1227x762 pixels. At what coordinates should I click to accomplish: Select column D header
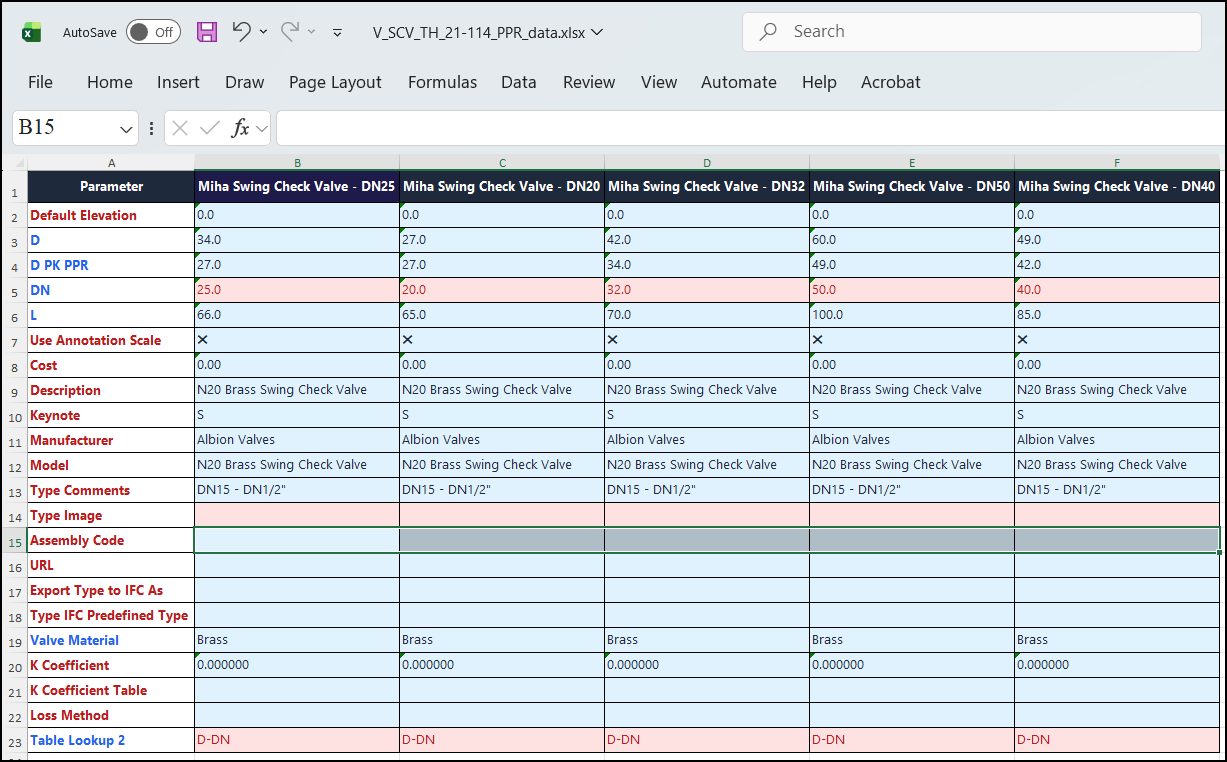707,163
